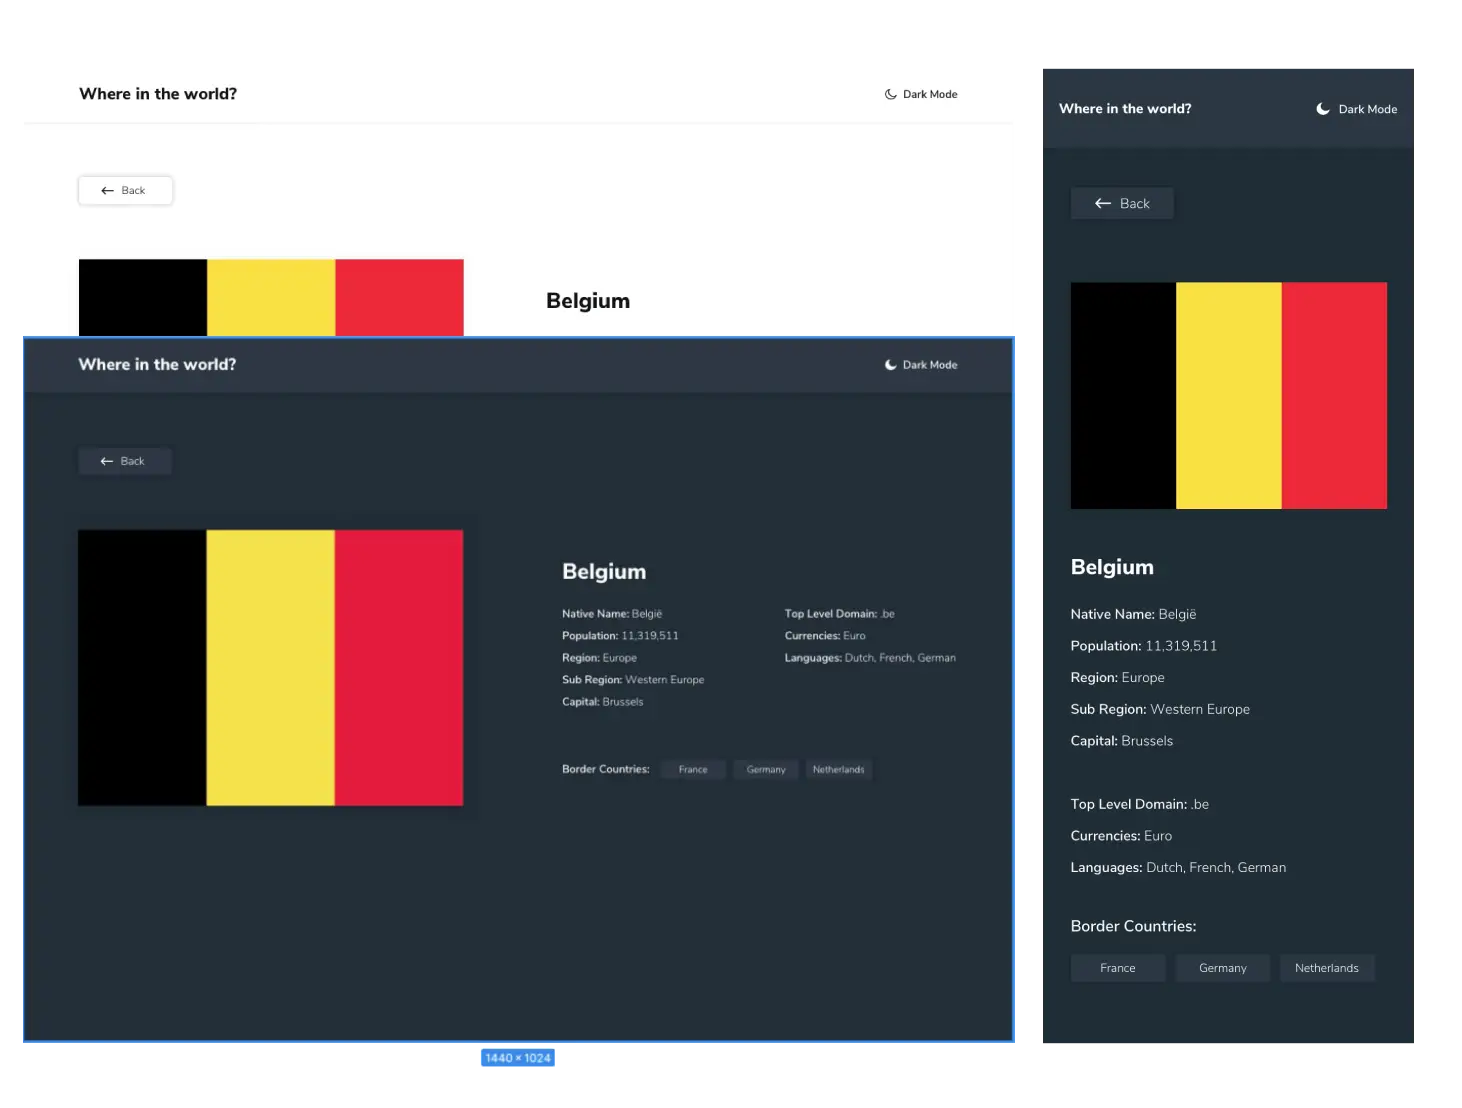
Task: Click the back arrow icon in the dark desktop view
Action: 107,461
